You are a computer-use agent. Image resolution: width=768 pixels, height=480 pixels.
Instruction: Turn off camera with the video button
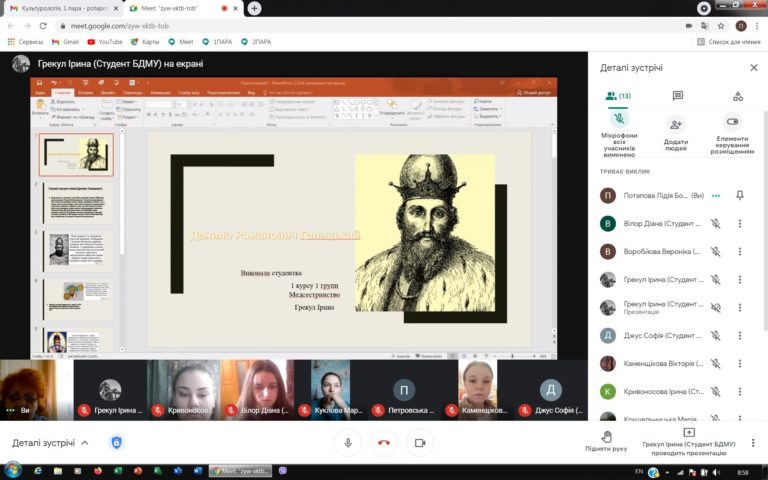click(x=420, y=442)
